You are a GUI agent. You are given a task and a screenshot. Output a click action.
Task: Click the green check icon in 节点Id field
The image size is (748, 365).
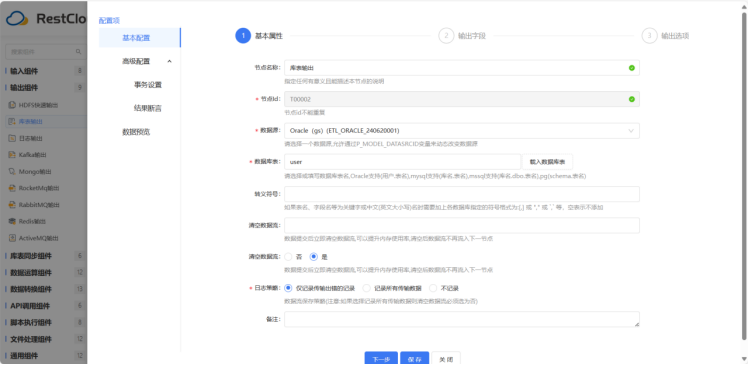pos(632,99)
